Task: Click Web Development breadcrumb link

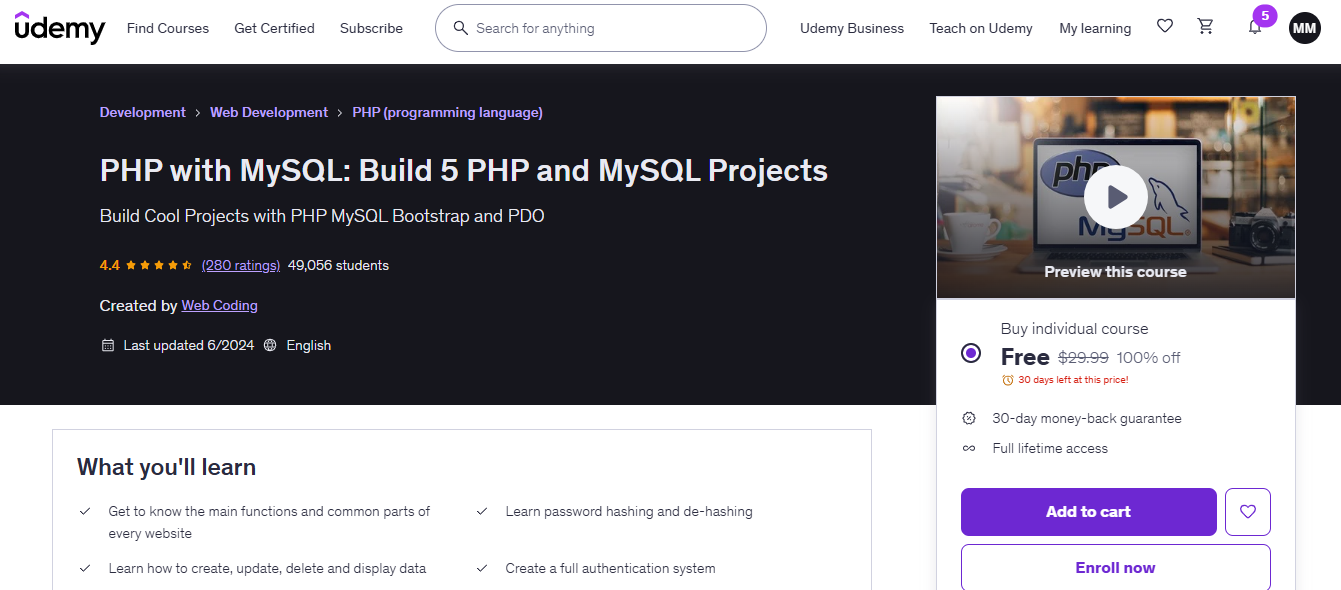Action: click(269, 112)
